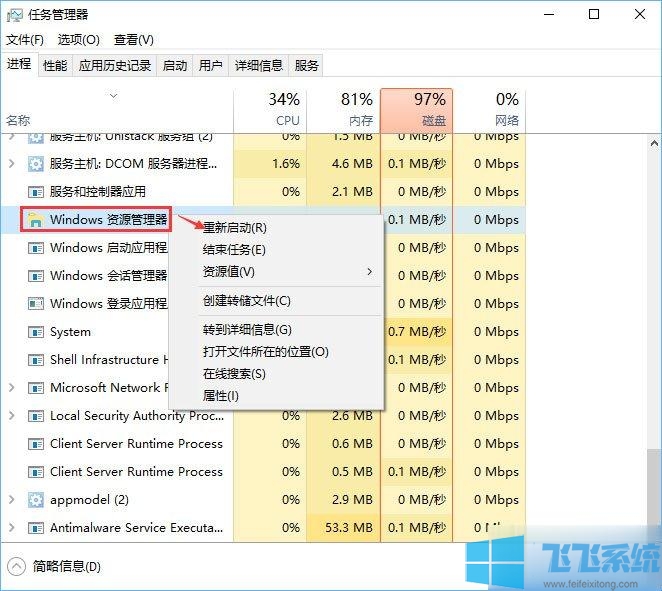Screen dimensions: 662x591
Task: Select the 进程 tab
Action: pos(19,64)
